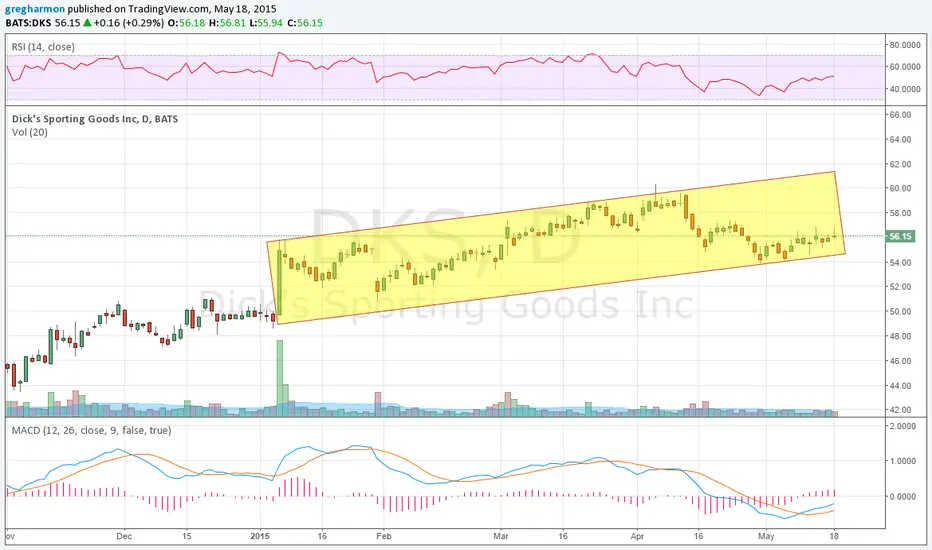Click the 48.00 price axis label
The image size is (932, 550).
[900, 336]
